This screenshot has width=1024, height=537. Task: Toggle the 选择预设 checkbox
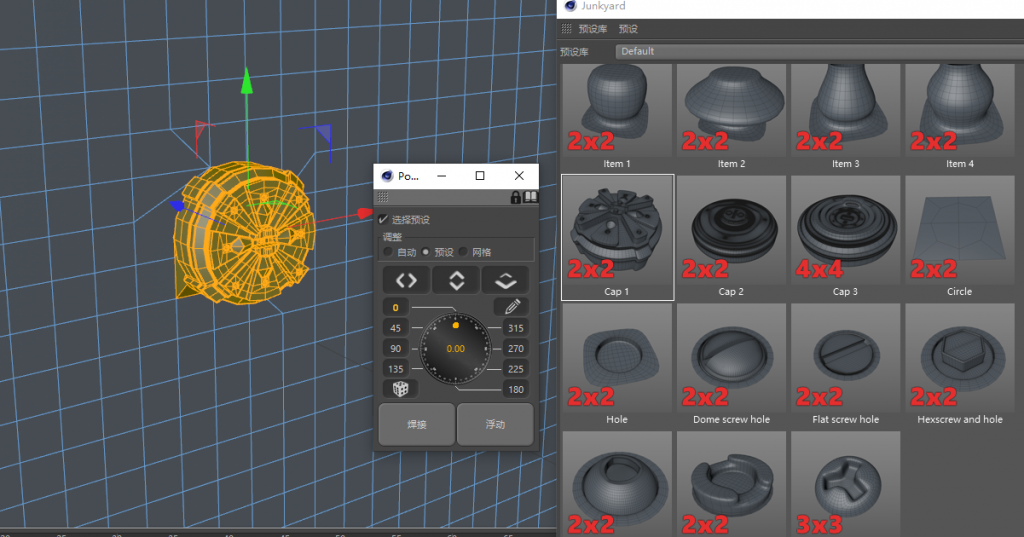pyautogui.click(x=383, y=220)
